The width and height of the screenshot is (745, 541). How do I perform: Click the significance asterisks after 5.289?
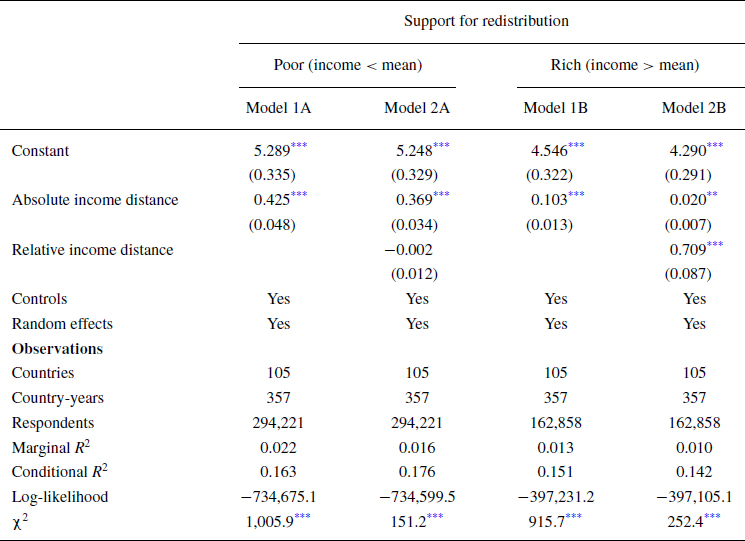click(299, 147)
